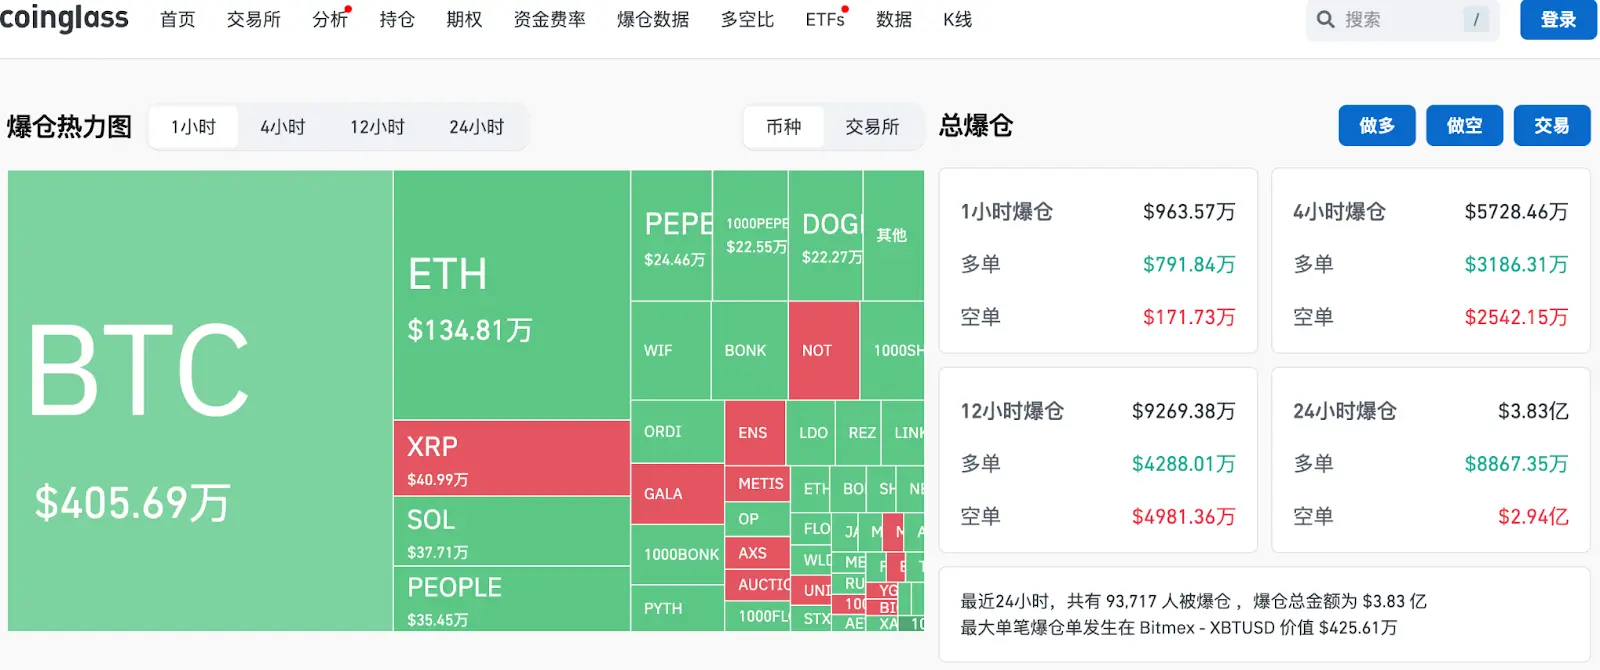Select the 12小时 heatmap view
Viewport: 1600px width, 670px height.
pyautogui.click(x=378, y=126)
